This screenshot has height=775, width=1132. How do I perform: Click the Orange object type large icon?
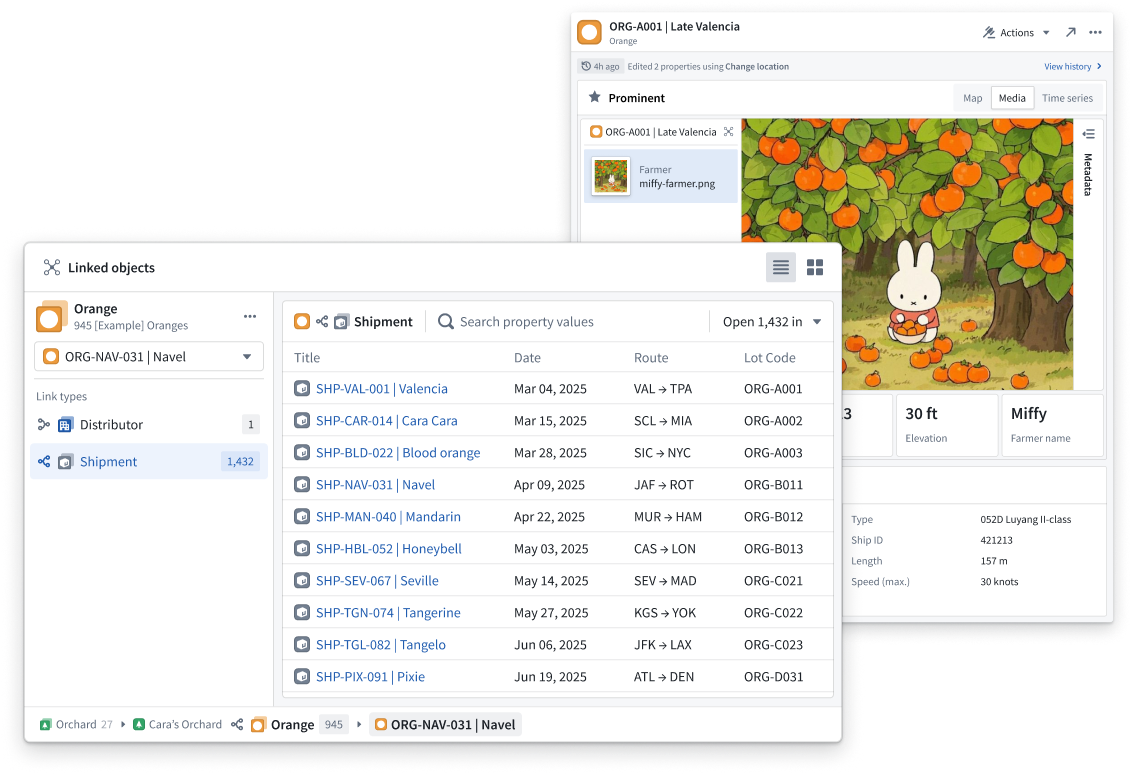51,317
